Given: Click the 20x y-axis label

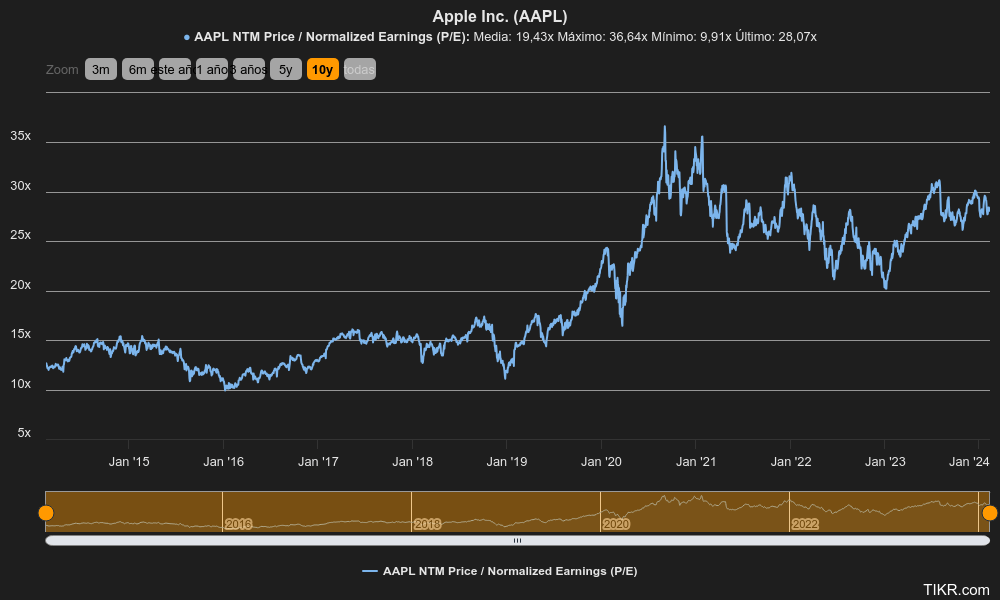Looking at the screenshot, I should coord(20,284).
